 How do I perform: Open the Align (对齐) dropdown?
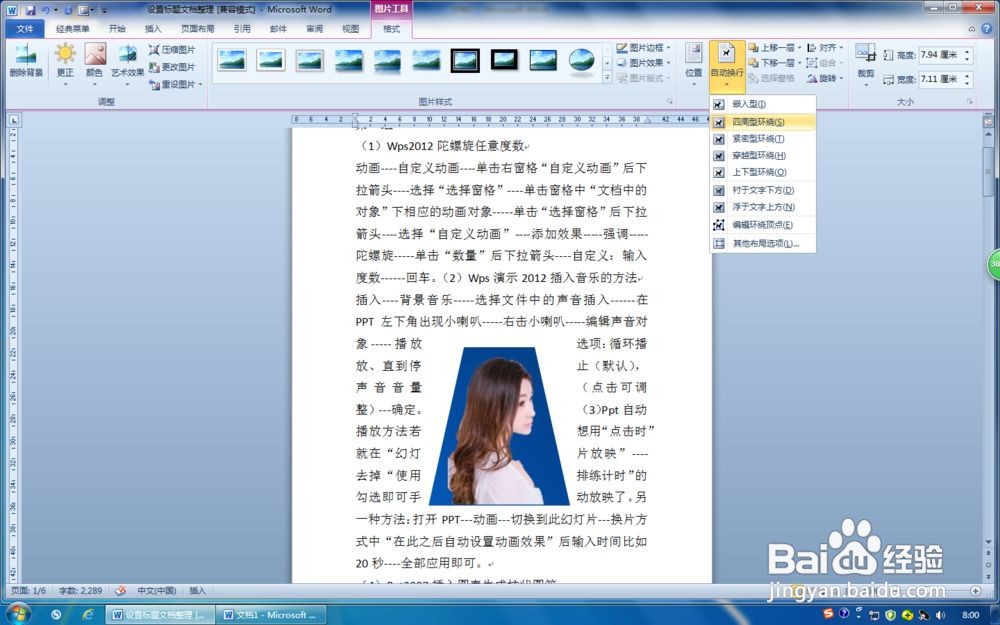coord(825,48)
